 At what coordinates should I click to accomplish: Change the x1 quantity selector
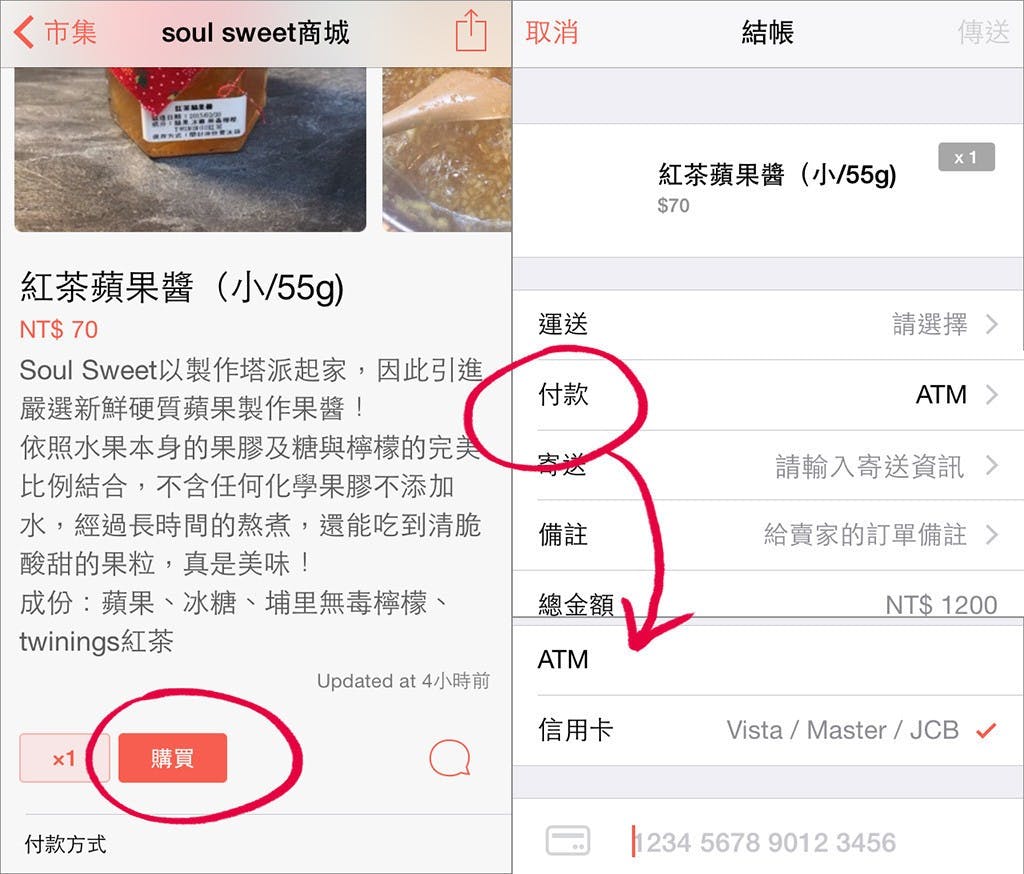pyautogui.click(x=64, y=758)
